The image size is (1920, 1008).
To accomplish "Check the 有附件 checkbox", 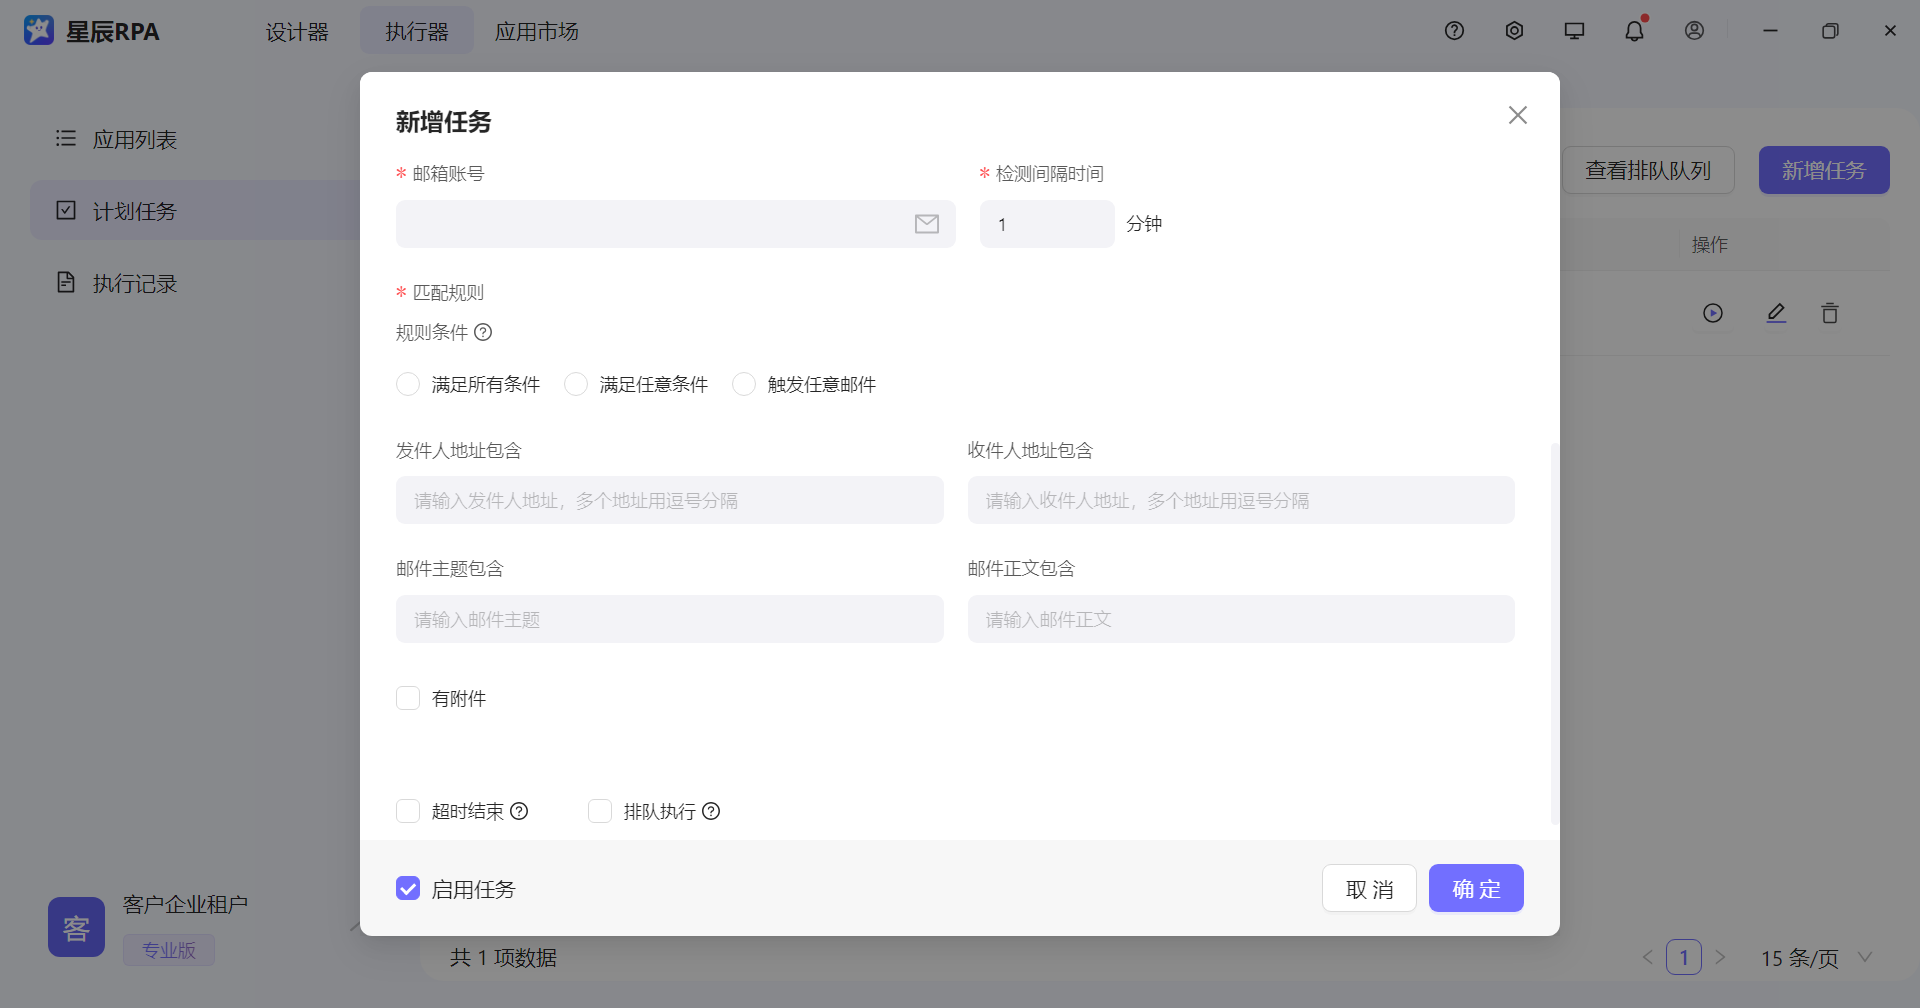I will [x=408, y=698].
